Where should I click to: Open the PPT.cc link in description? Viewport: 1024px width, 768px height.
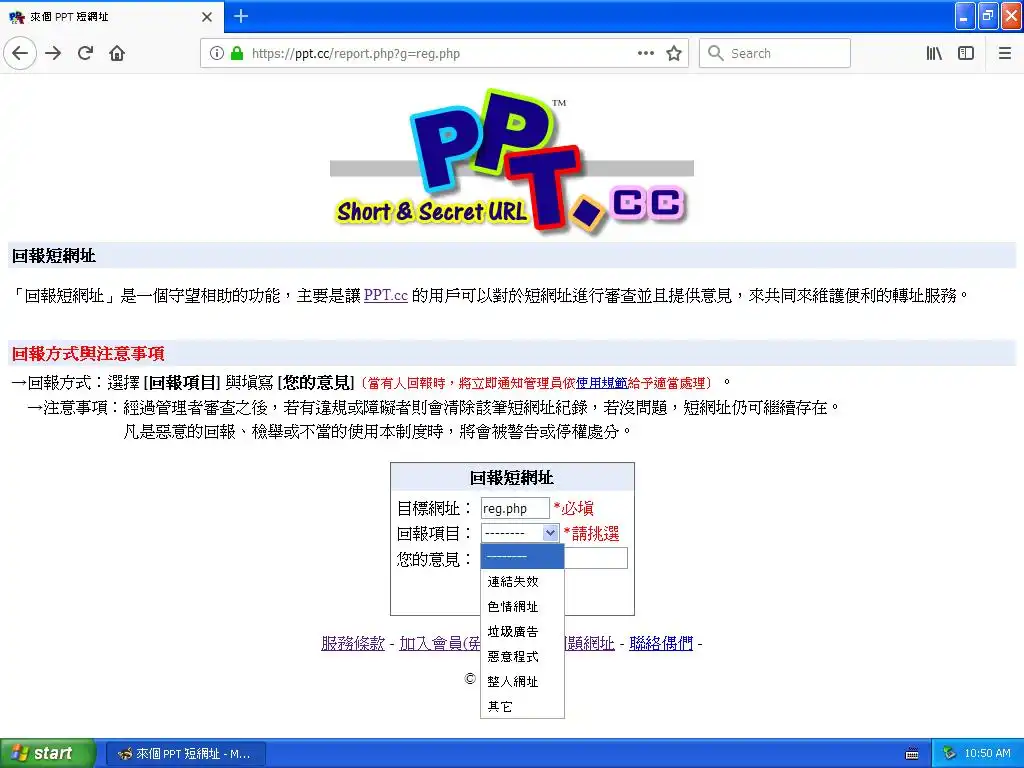(x=385, y=296)
